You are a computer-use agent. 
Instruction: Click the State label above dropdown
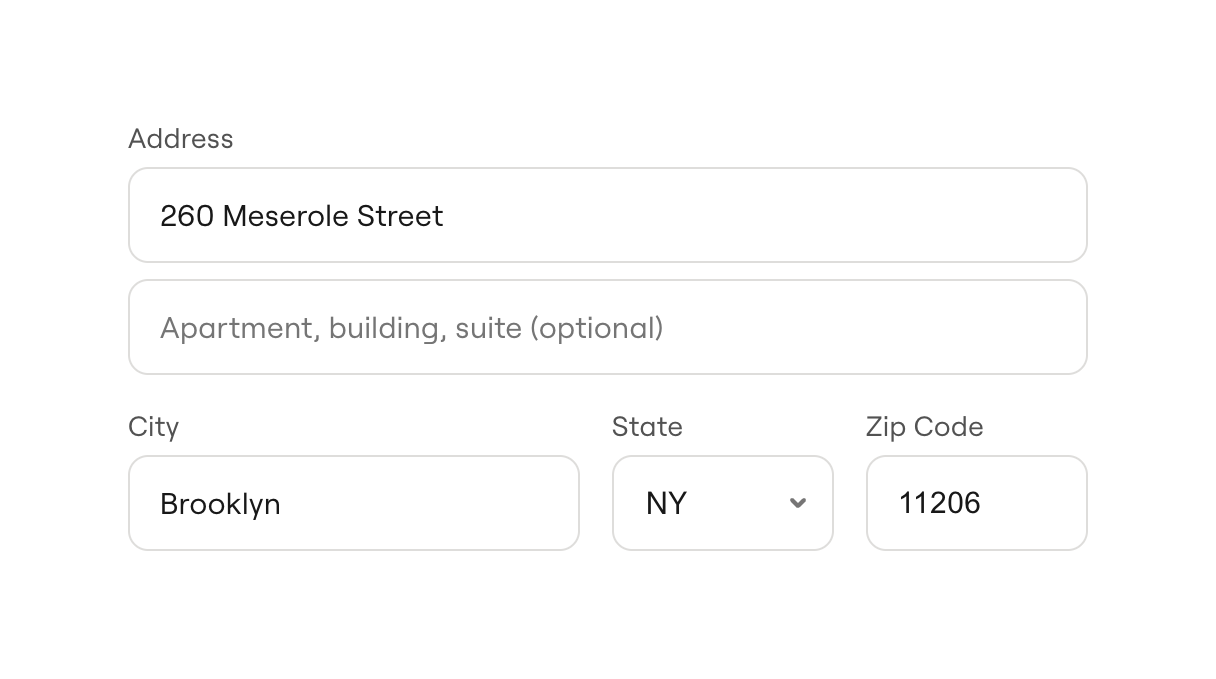point(647,427)
